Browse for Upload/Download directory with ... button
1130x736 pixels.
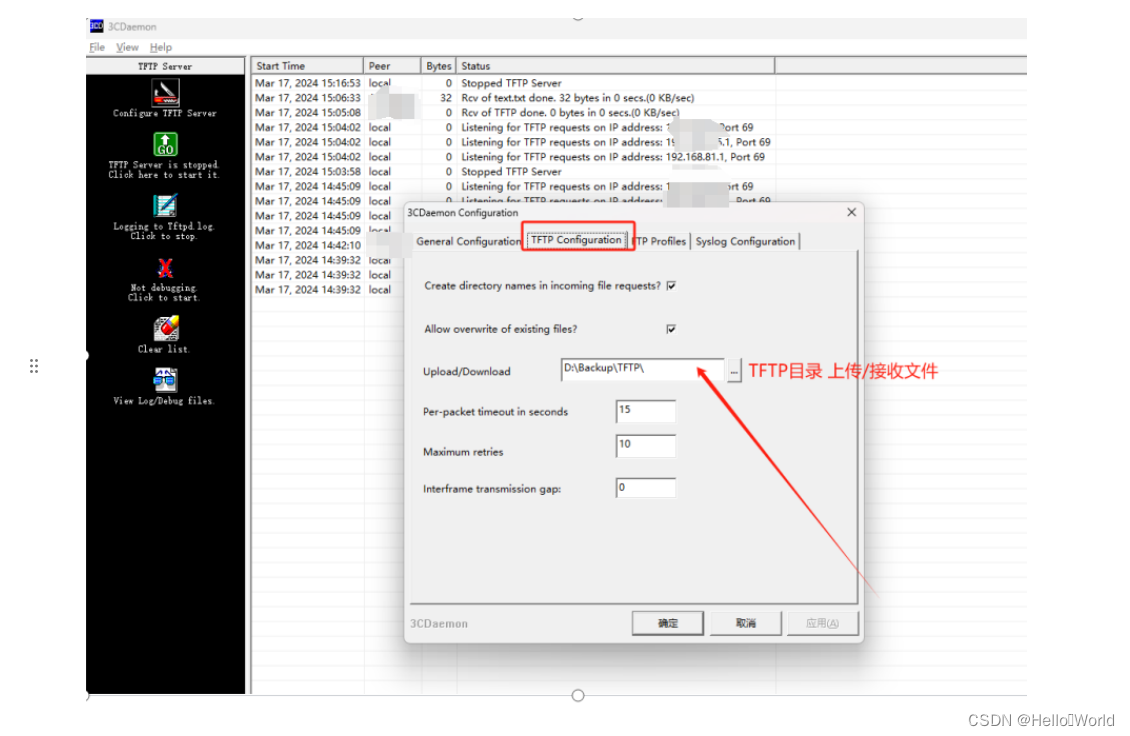pos(734,371)
